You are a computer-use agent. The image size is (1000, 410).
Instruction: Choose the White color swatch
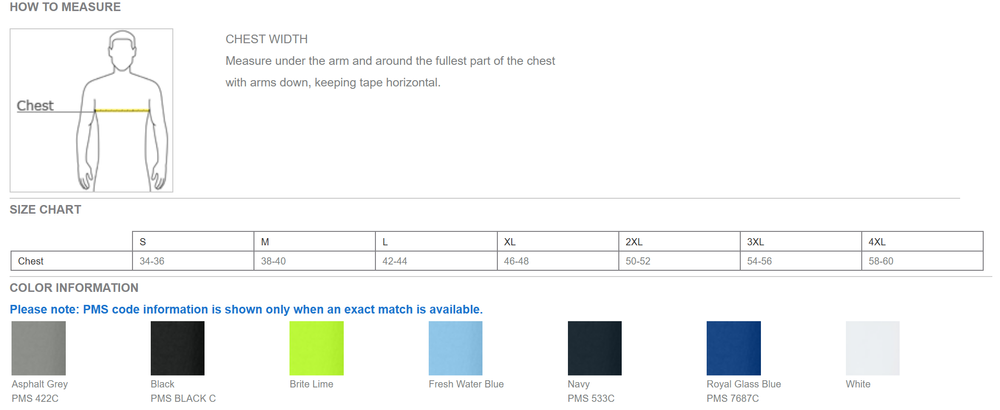click(x=872, y=347)
